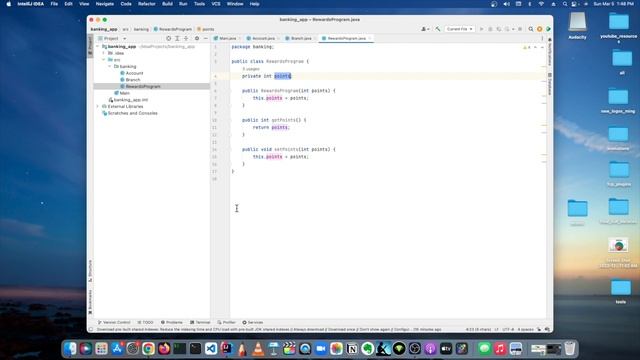
Task: Click UTF-8 encoding in status bar
Action: [x=508, y=329]
